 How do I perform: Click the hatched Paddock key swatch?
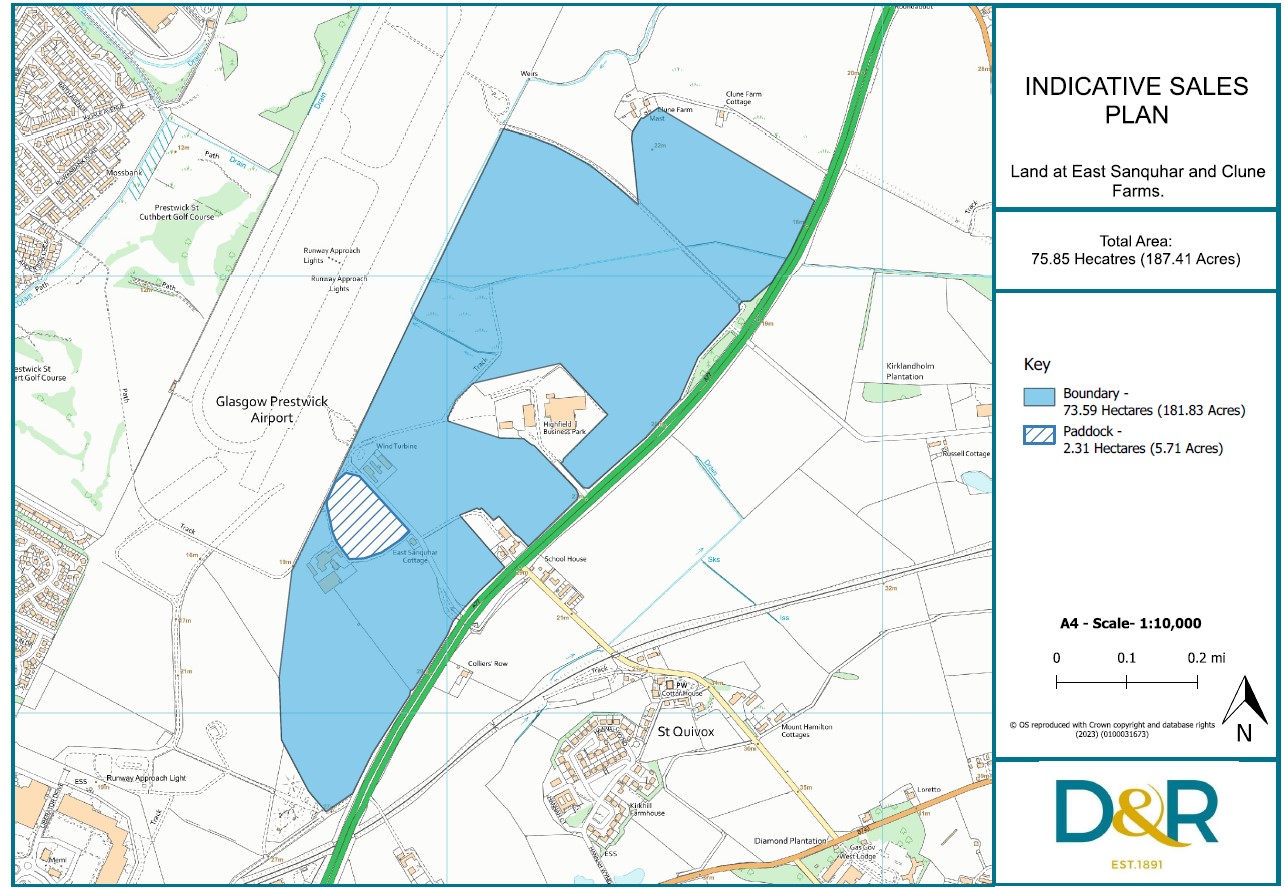(1039, 437)
